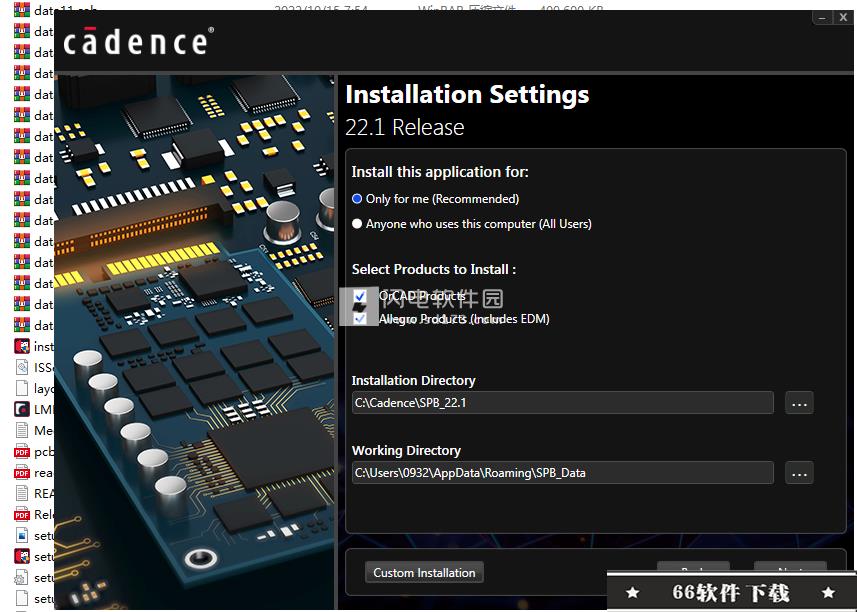Close the Cadence installer window
857x612 pixels.
click(843, 17)
